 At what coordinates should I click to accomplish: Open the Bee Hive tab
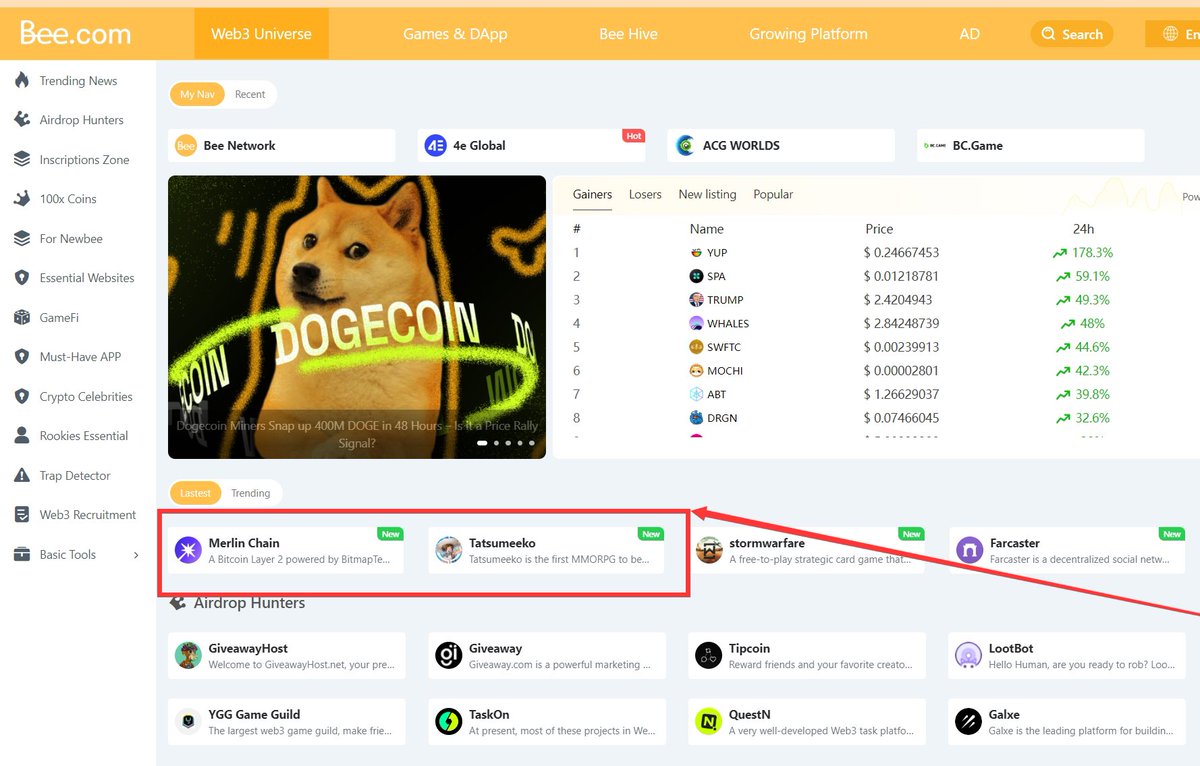coord(628,34)
